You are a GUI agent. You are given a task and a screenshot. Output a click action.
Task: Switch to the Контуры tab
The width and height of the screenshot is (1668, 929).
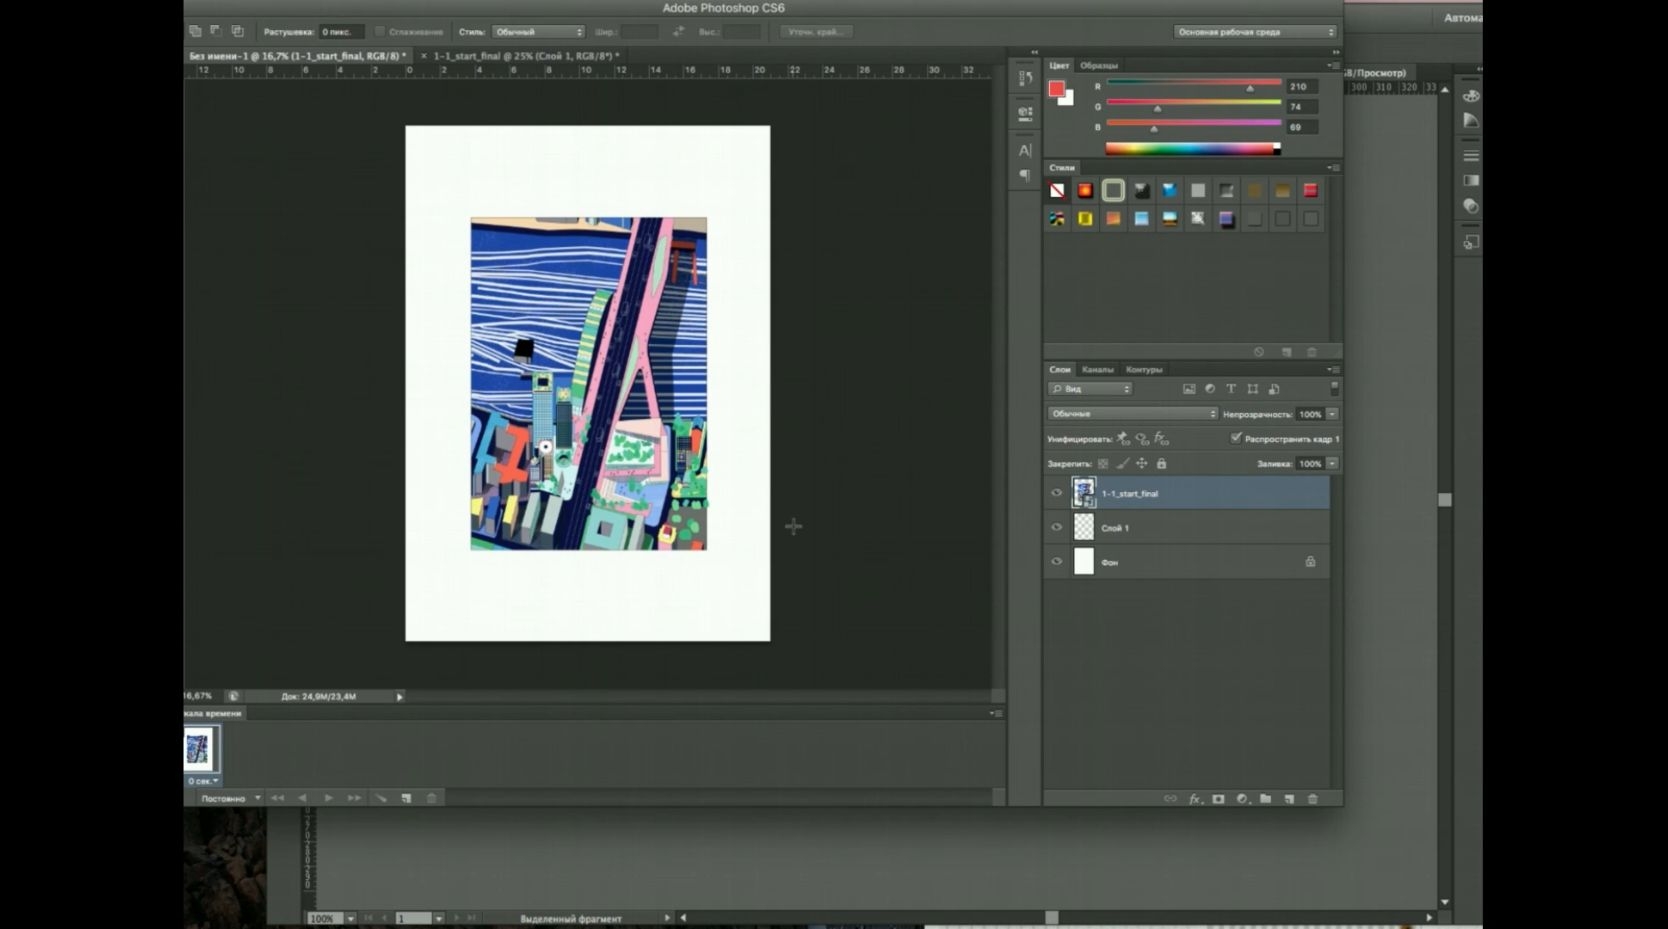pos(1144,370)
